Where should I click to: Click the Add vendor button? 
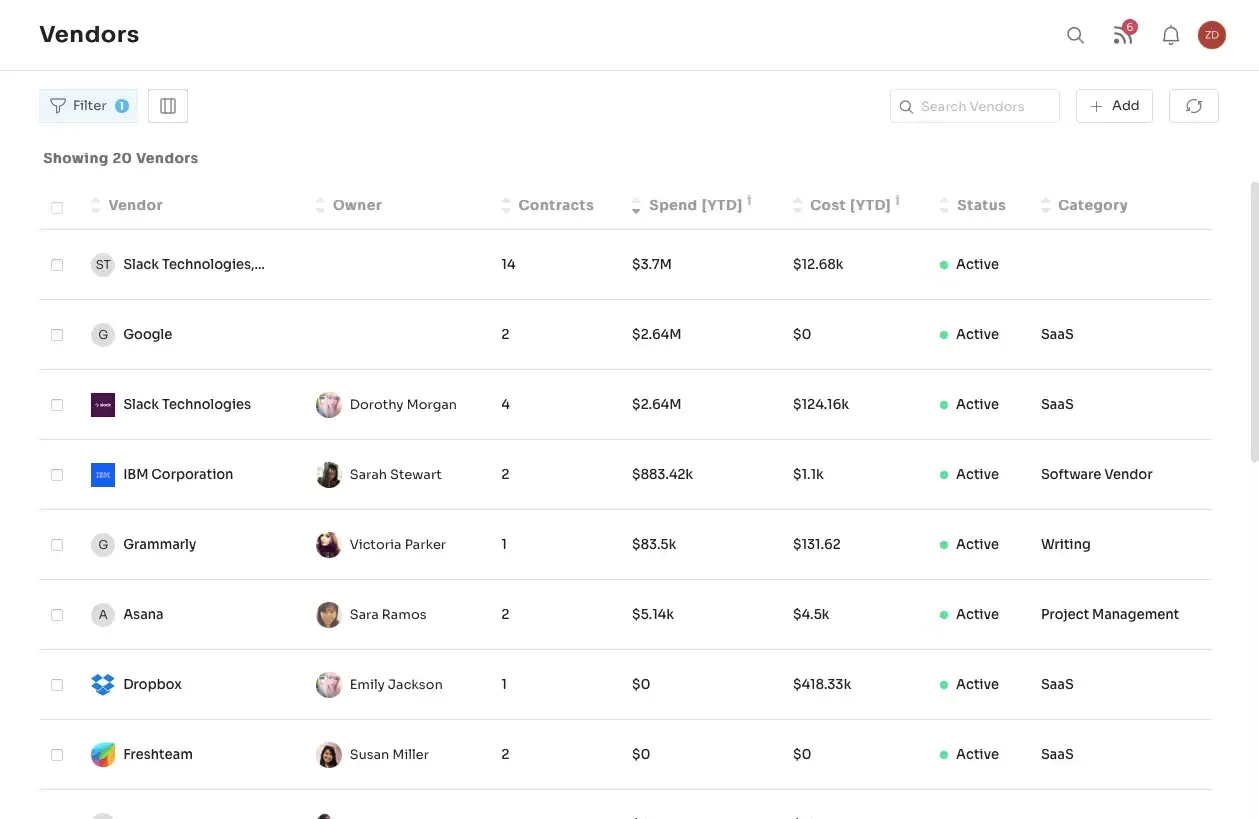tap(1114, 106)
